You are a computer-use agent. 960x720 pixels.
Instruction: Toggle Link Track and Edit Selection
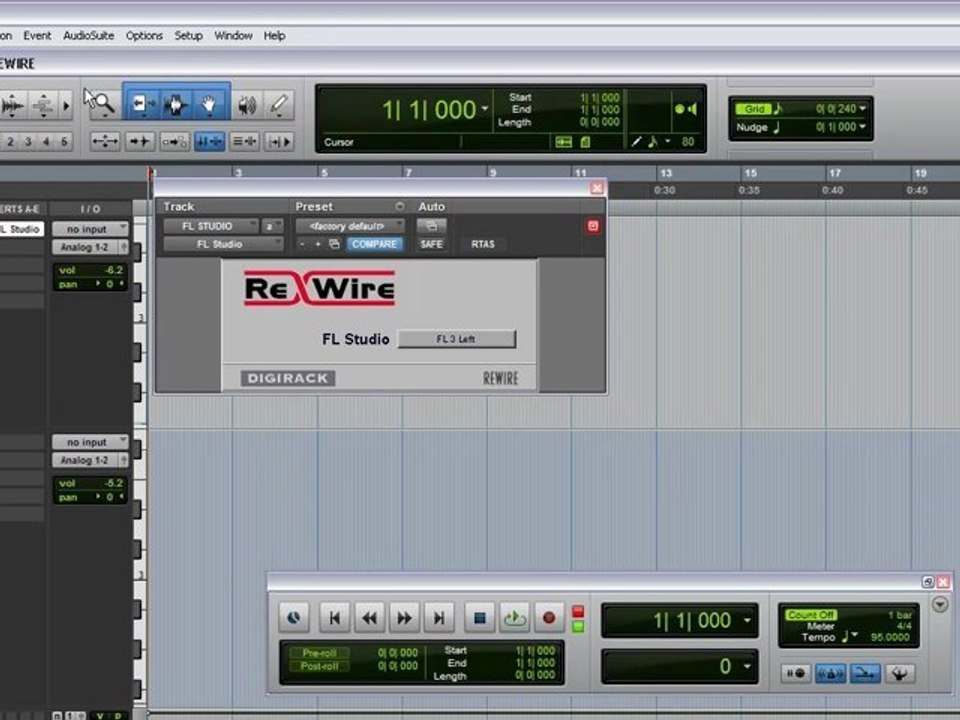(x=244, y=141)
